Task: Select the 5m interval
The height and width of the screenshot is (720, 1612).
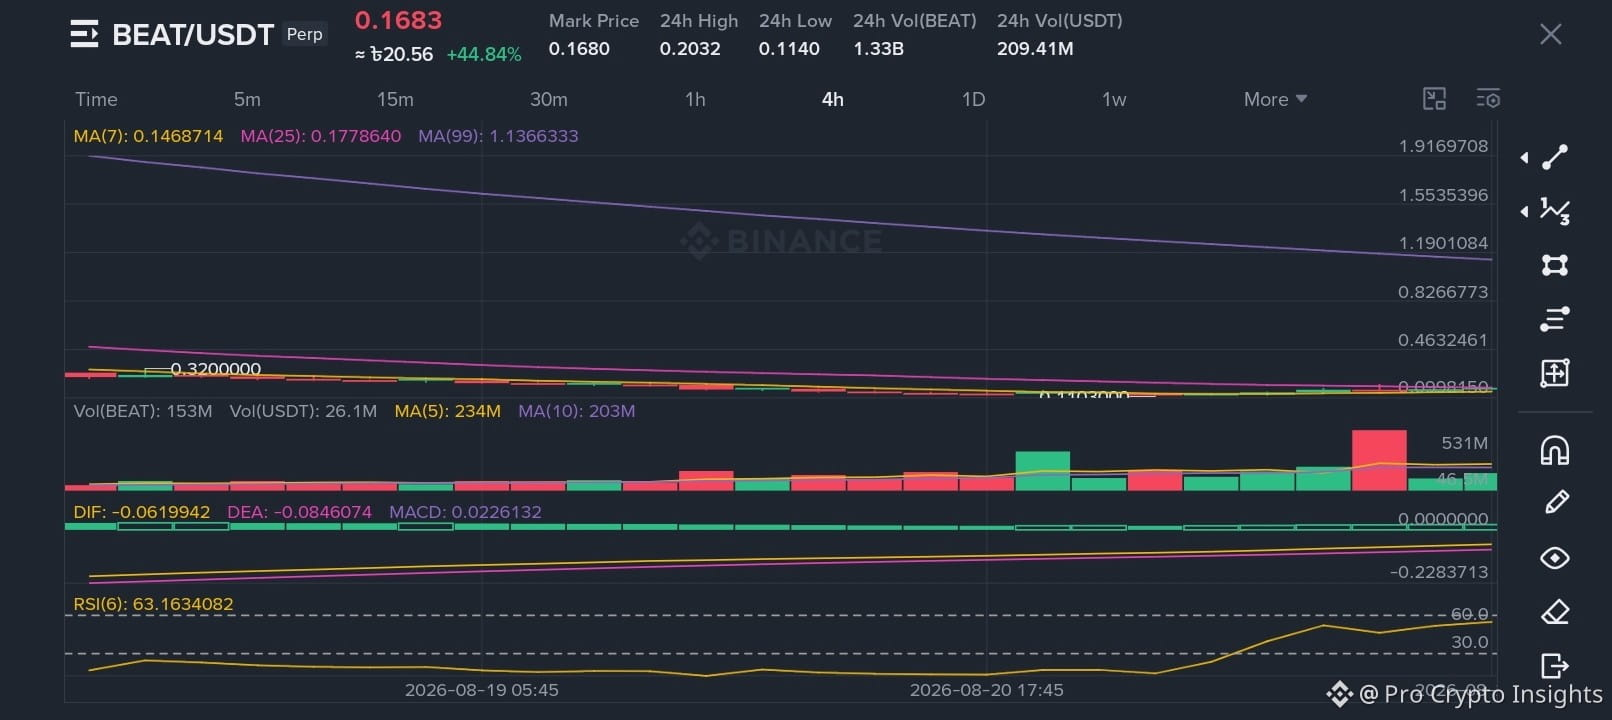Action: click(x=247, y=99)
